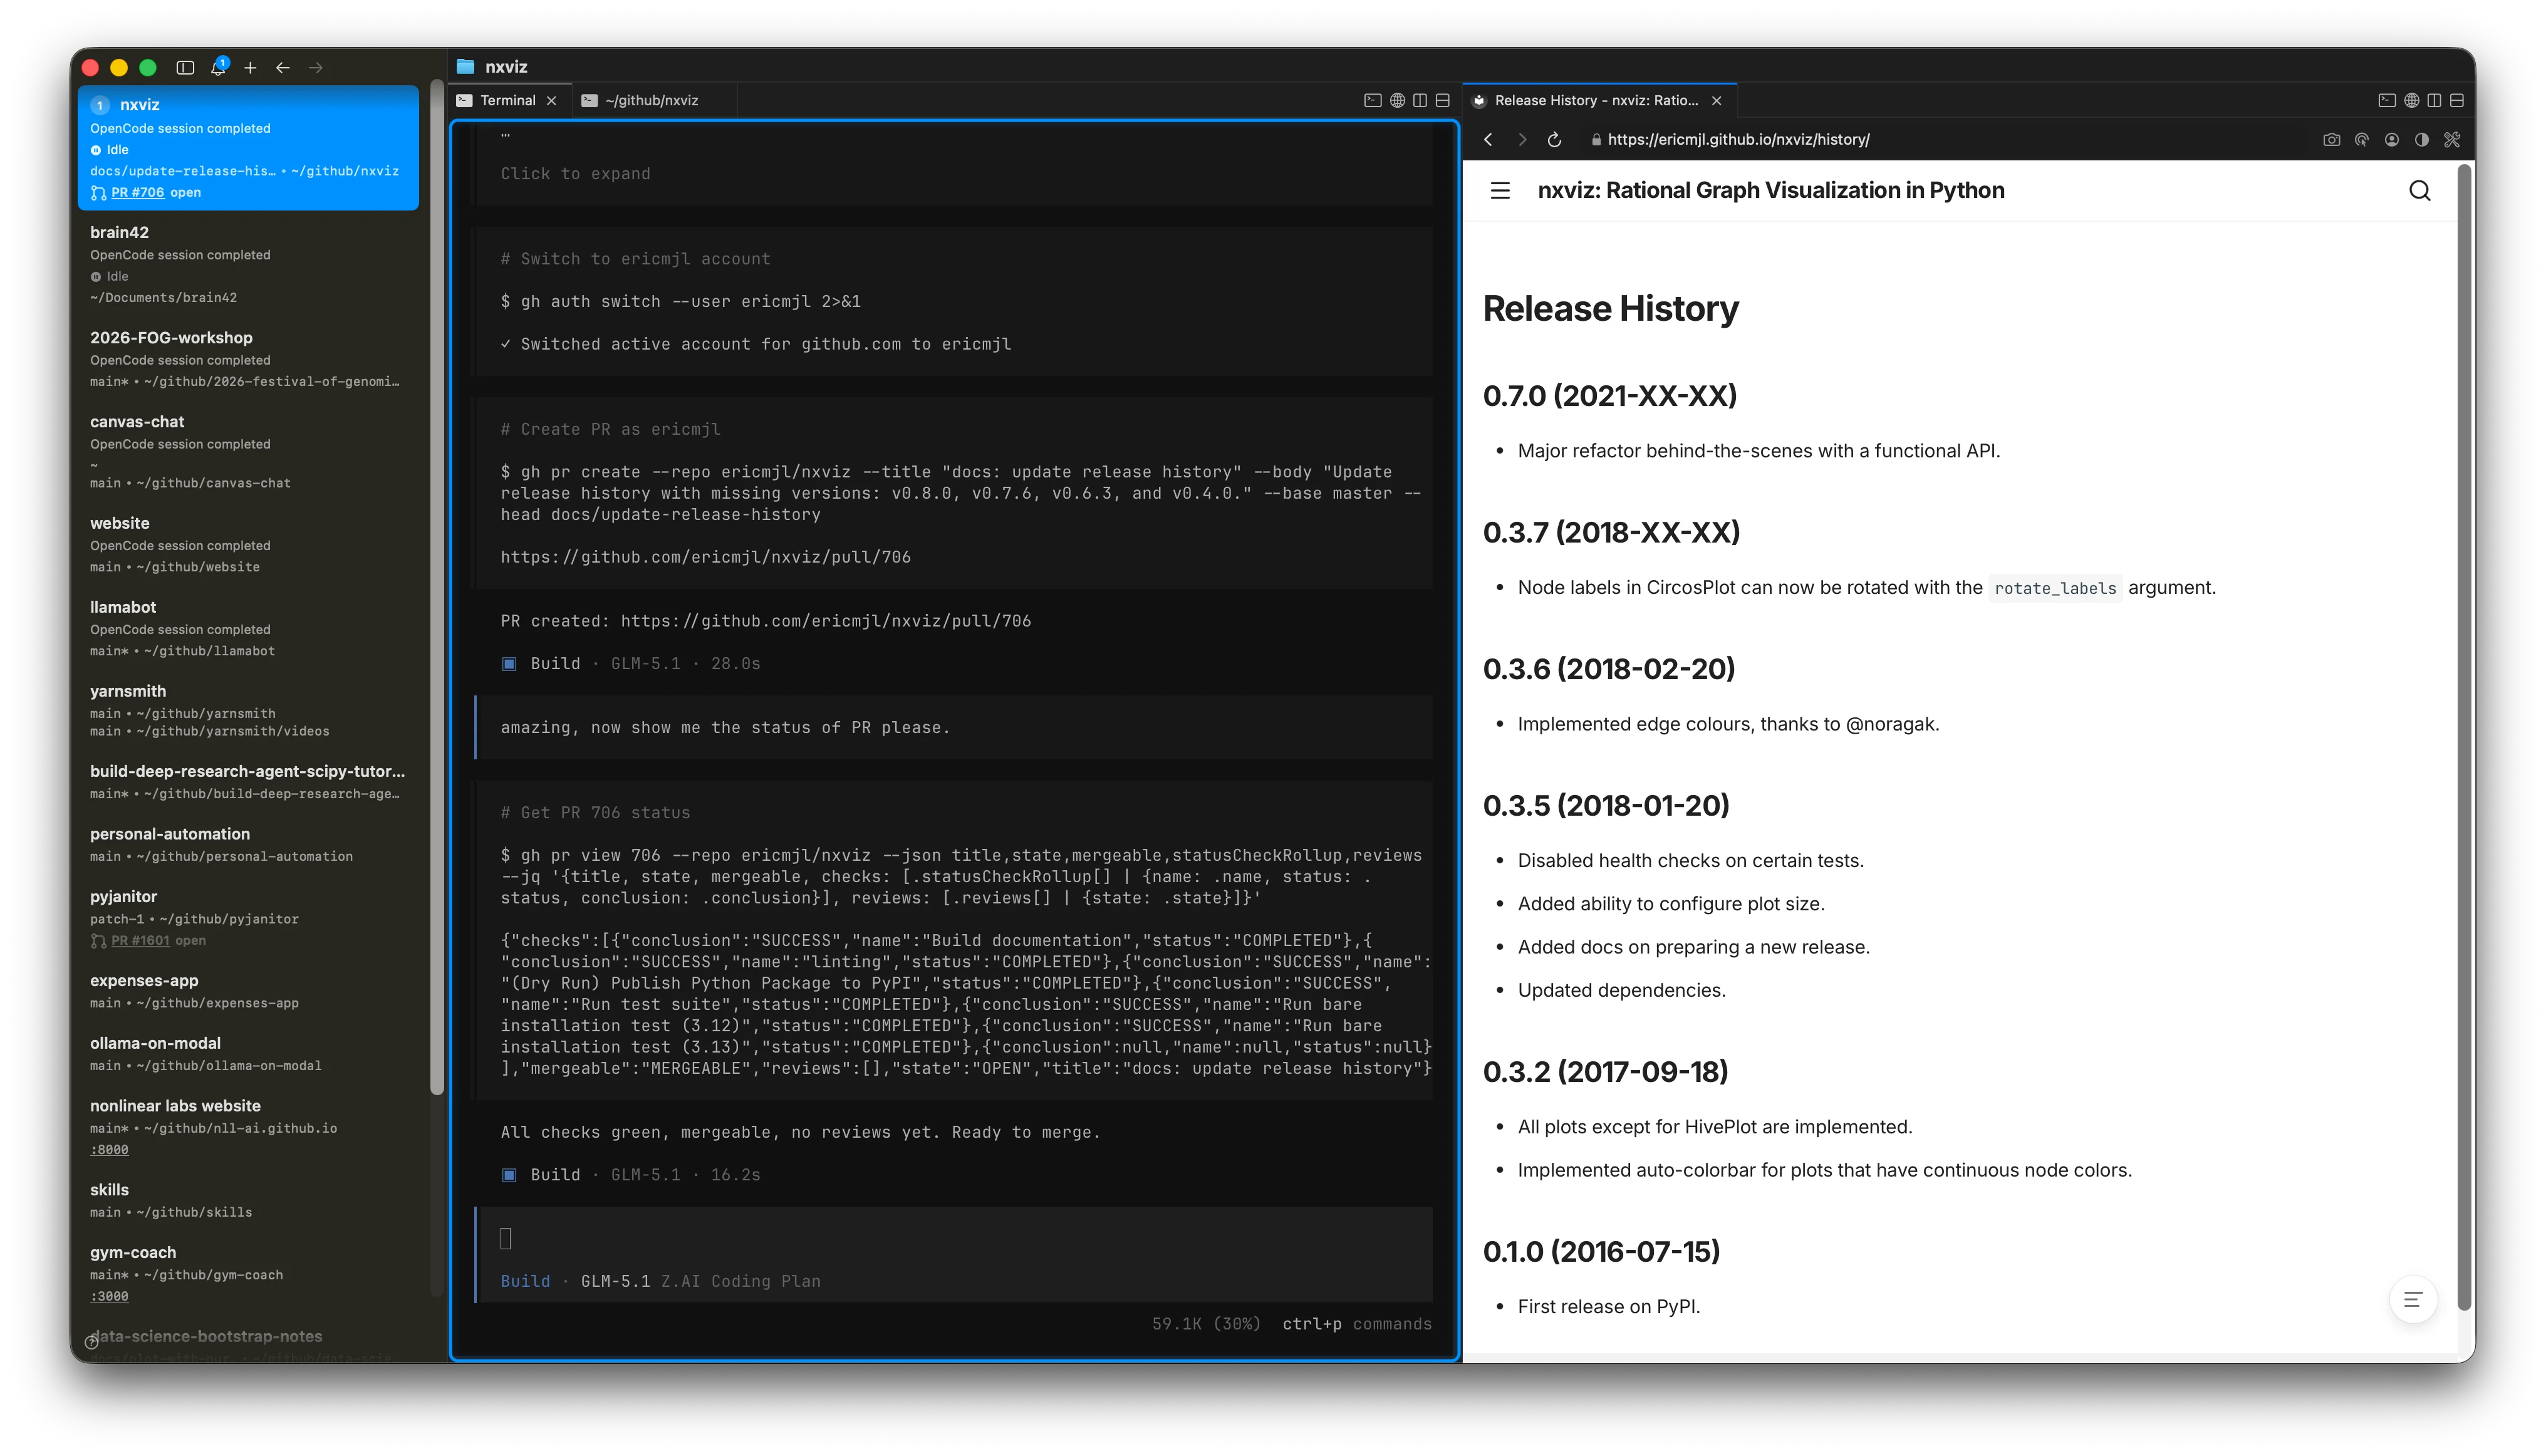
Task: Open new terminal in right pane toolbar
Action: [x=2387, y=100]
